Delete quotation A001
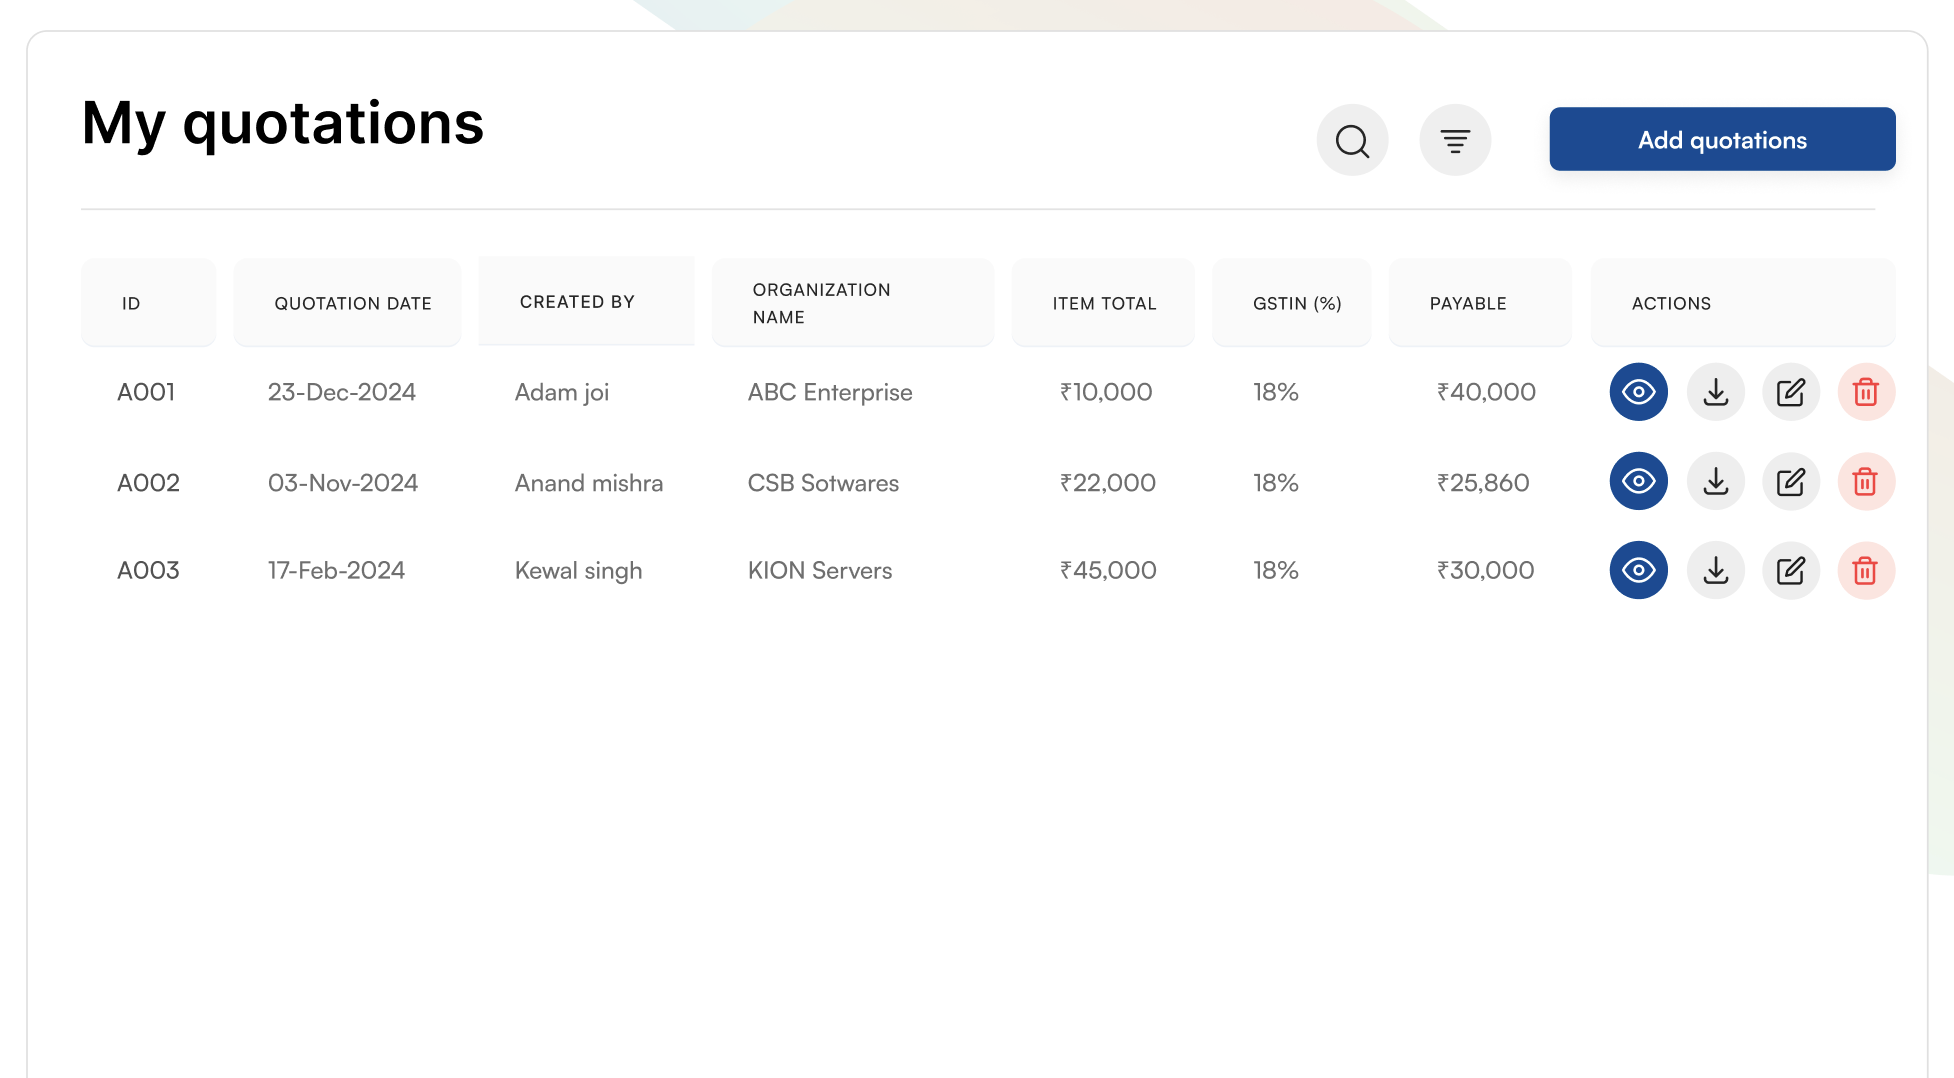This screenshot has height=1078, width=1954. pyautogui.click(x=1865, y=392)
